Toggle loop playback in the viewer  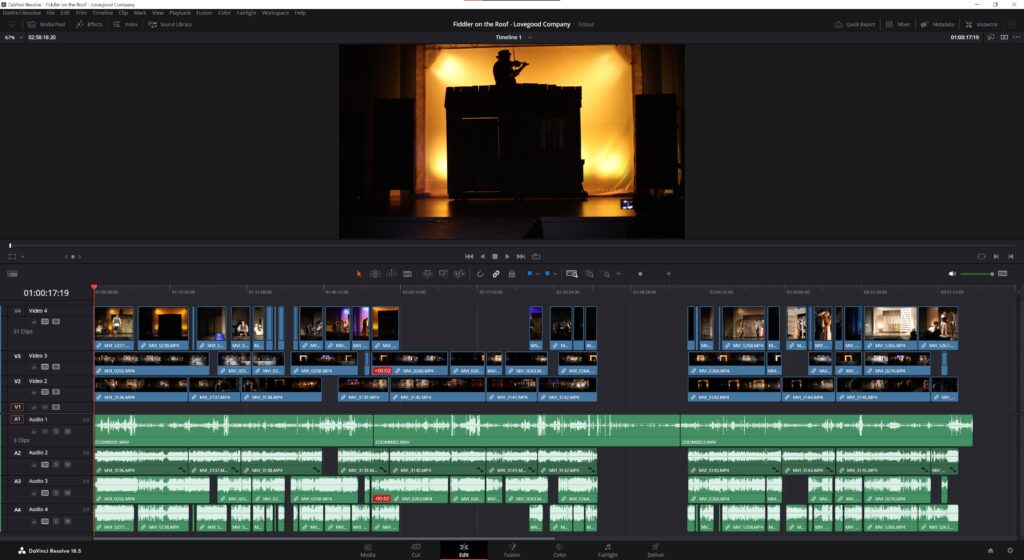[536, 256]
